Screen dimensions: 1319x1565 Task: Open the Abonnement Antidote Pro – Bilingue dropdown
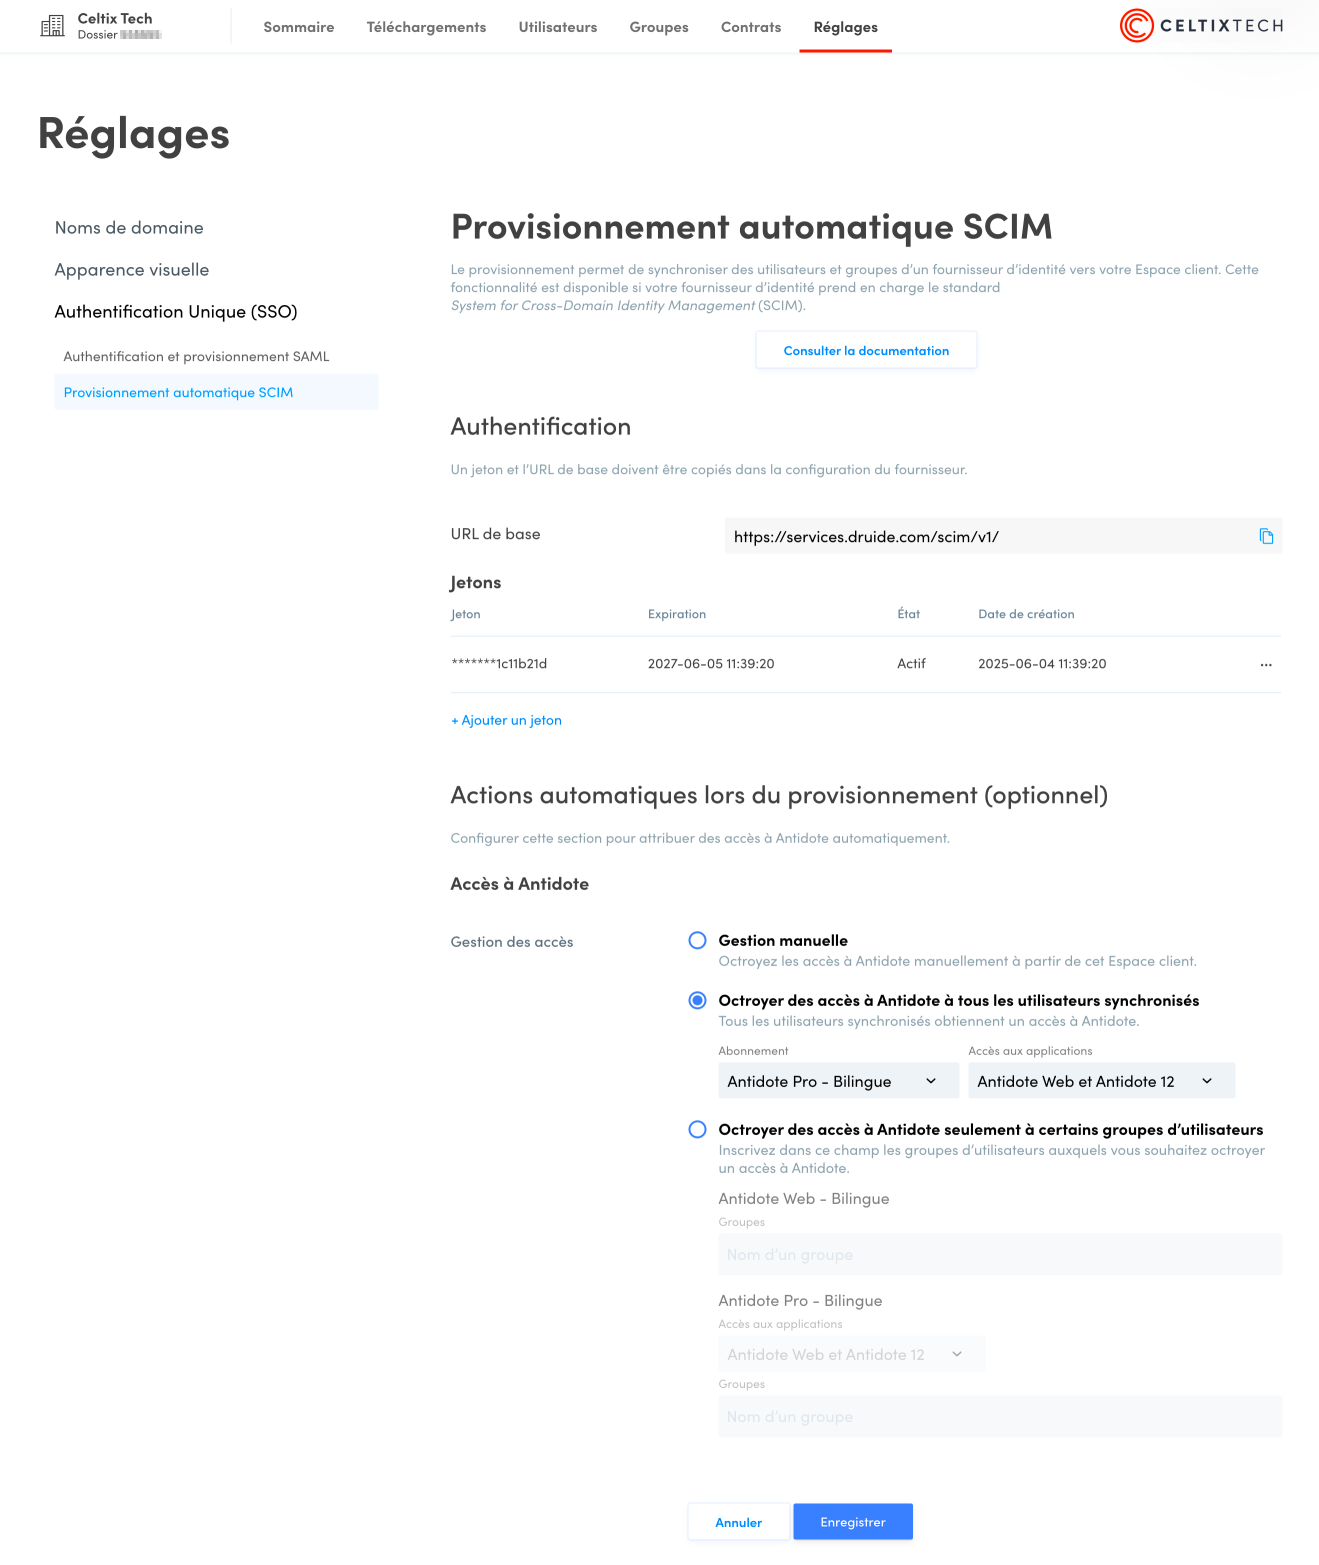pyautogui.click(x=838, y=1081)
